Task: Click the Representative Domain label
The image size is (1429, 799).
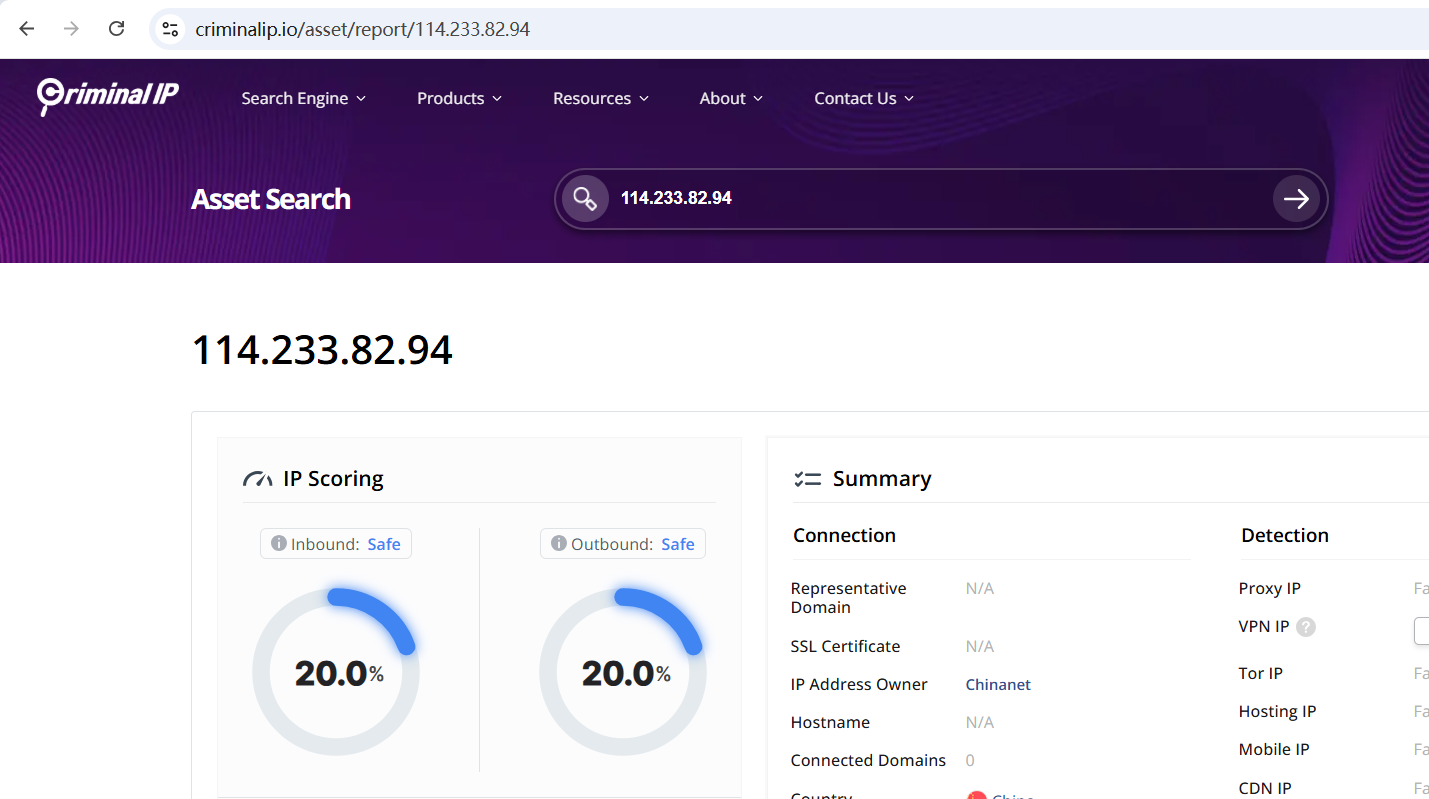Action: coord(848,598)
